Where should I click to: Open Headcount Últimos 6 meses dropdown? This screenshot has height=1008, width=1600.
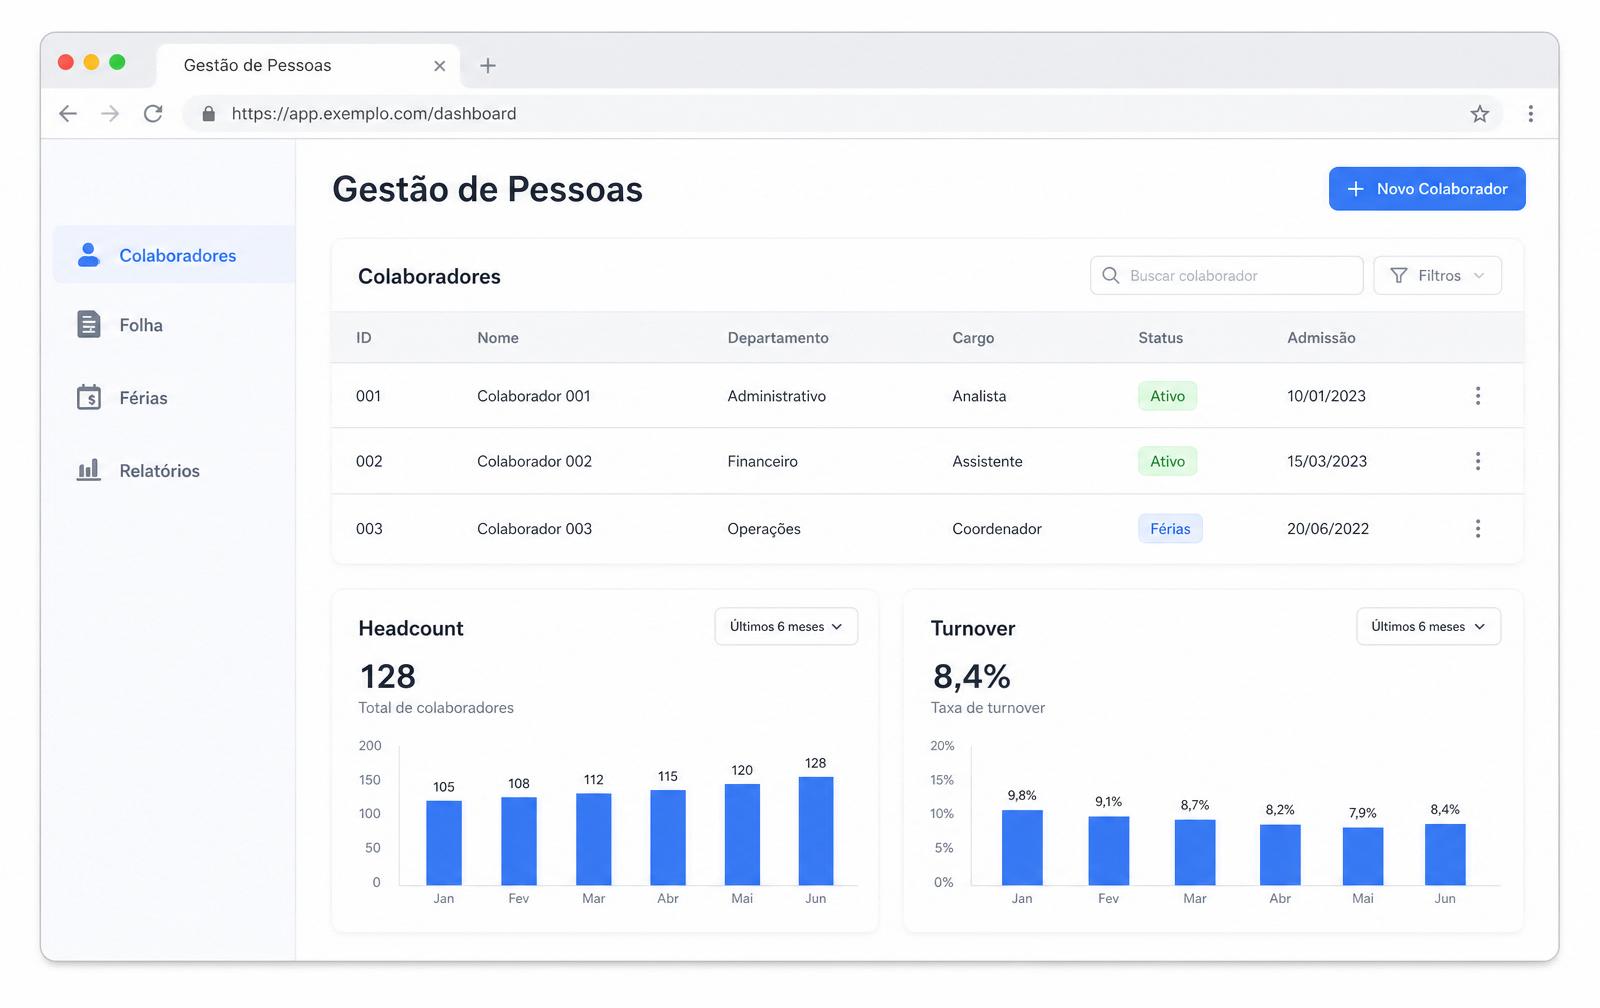(786, 627)
